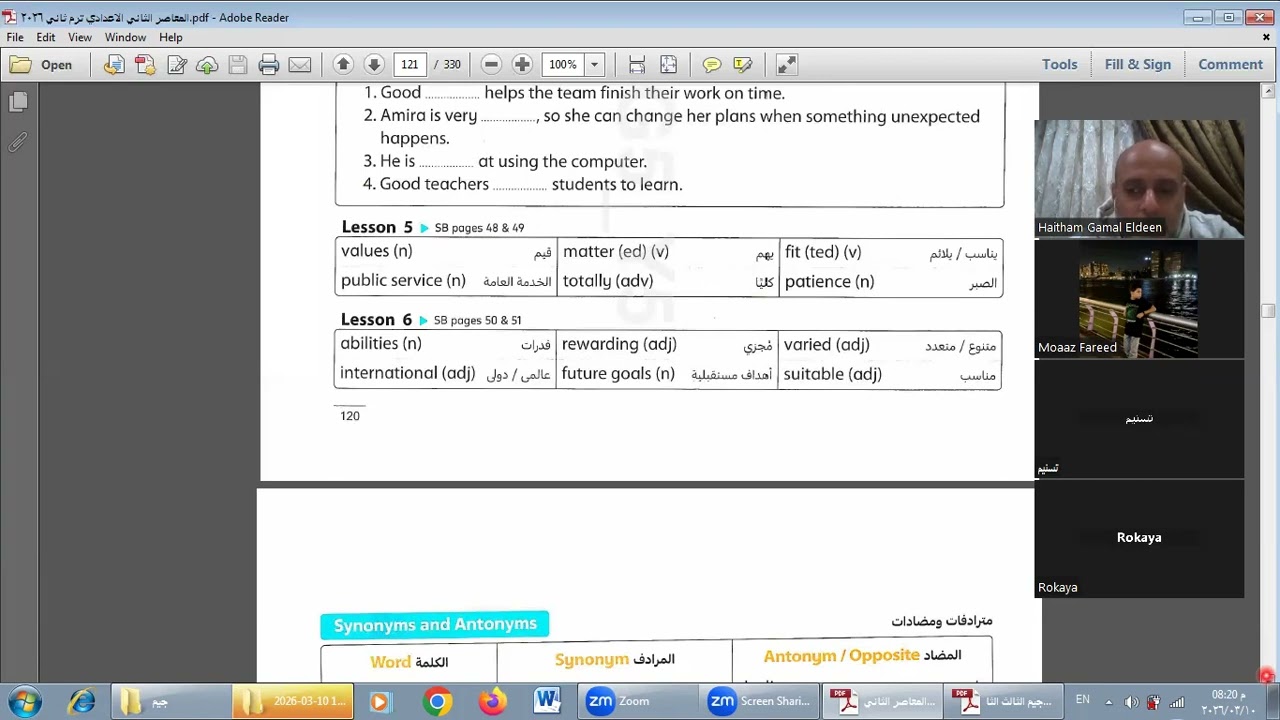
Task: Add a sticky note comment
Action: (712, 65)
